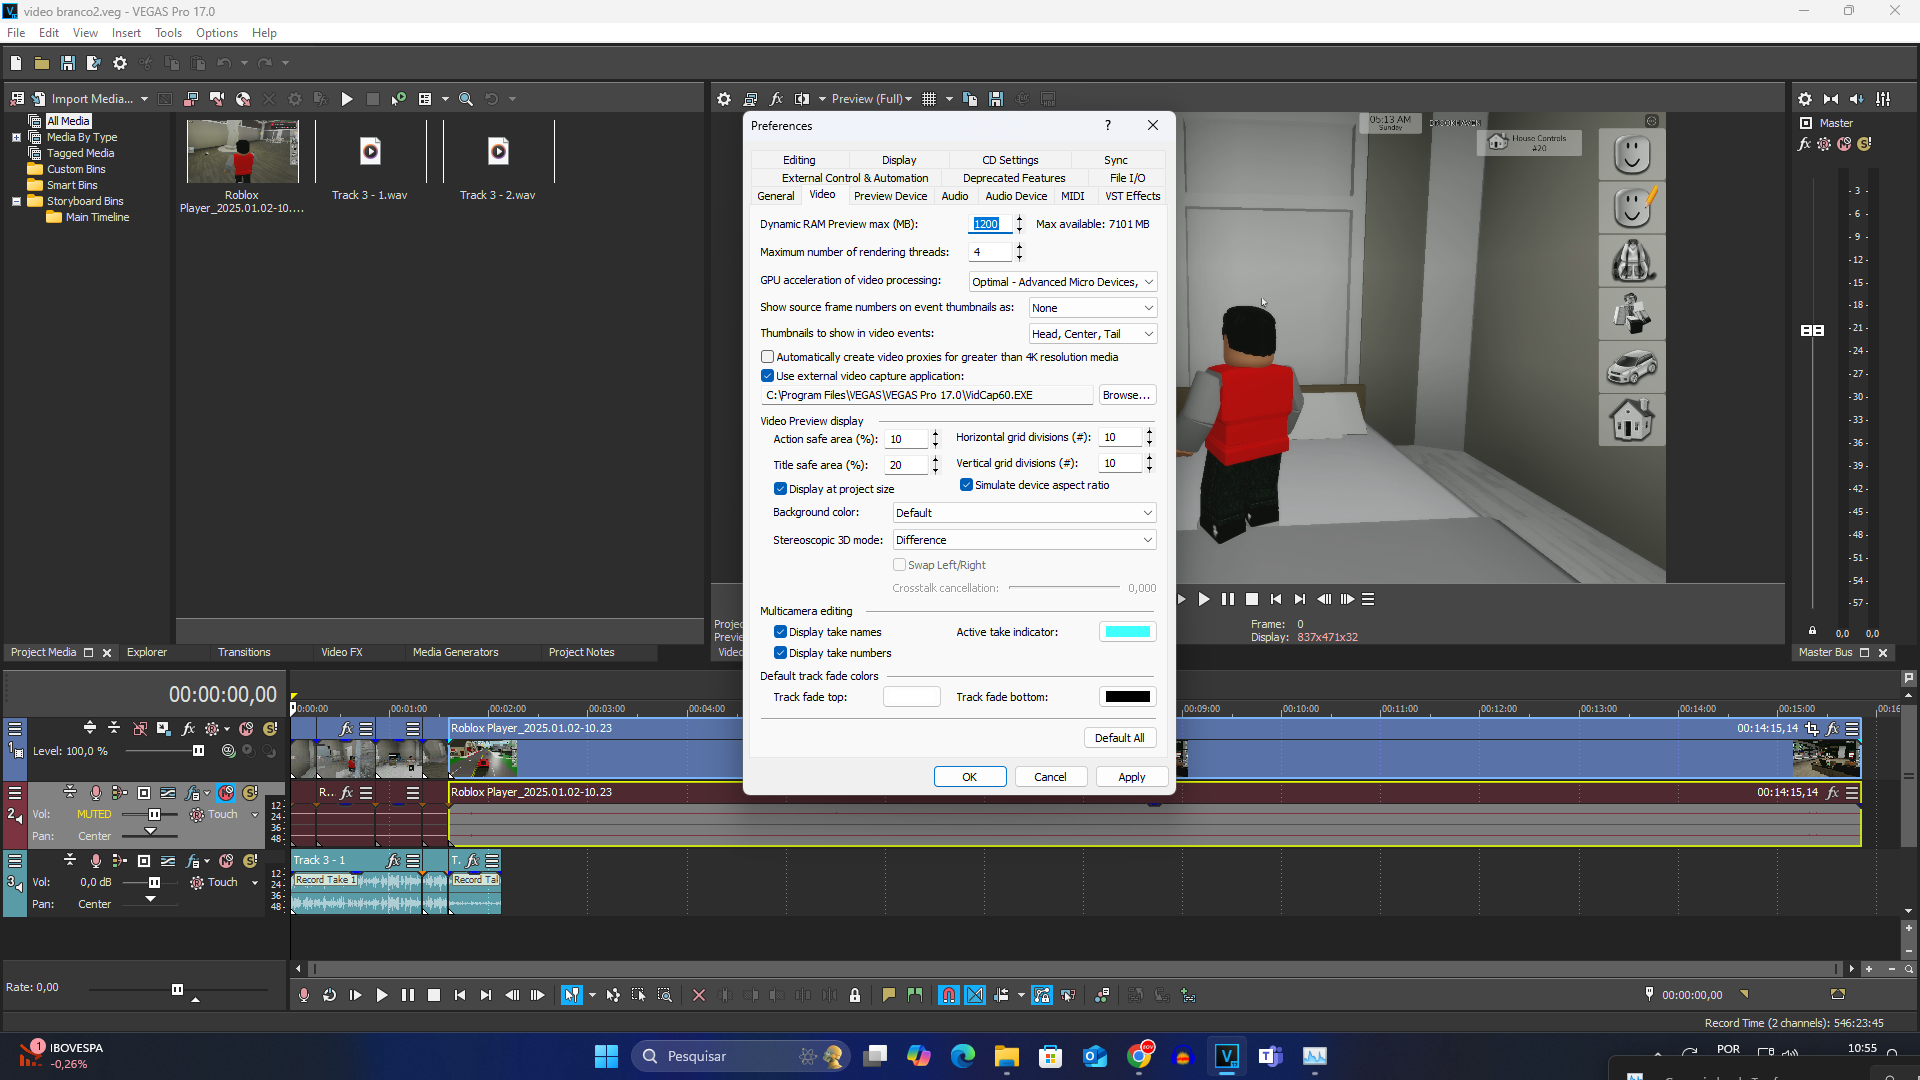Arm track 3 for record
Viewport: 1920px width, 1080px height.
[96, 860]
